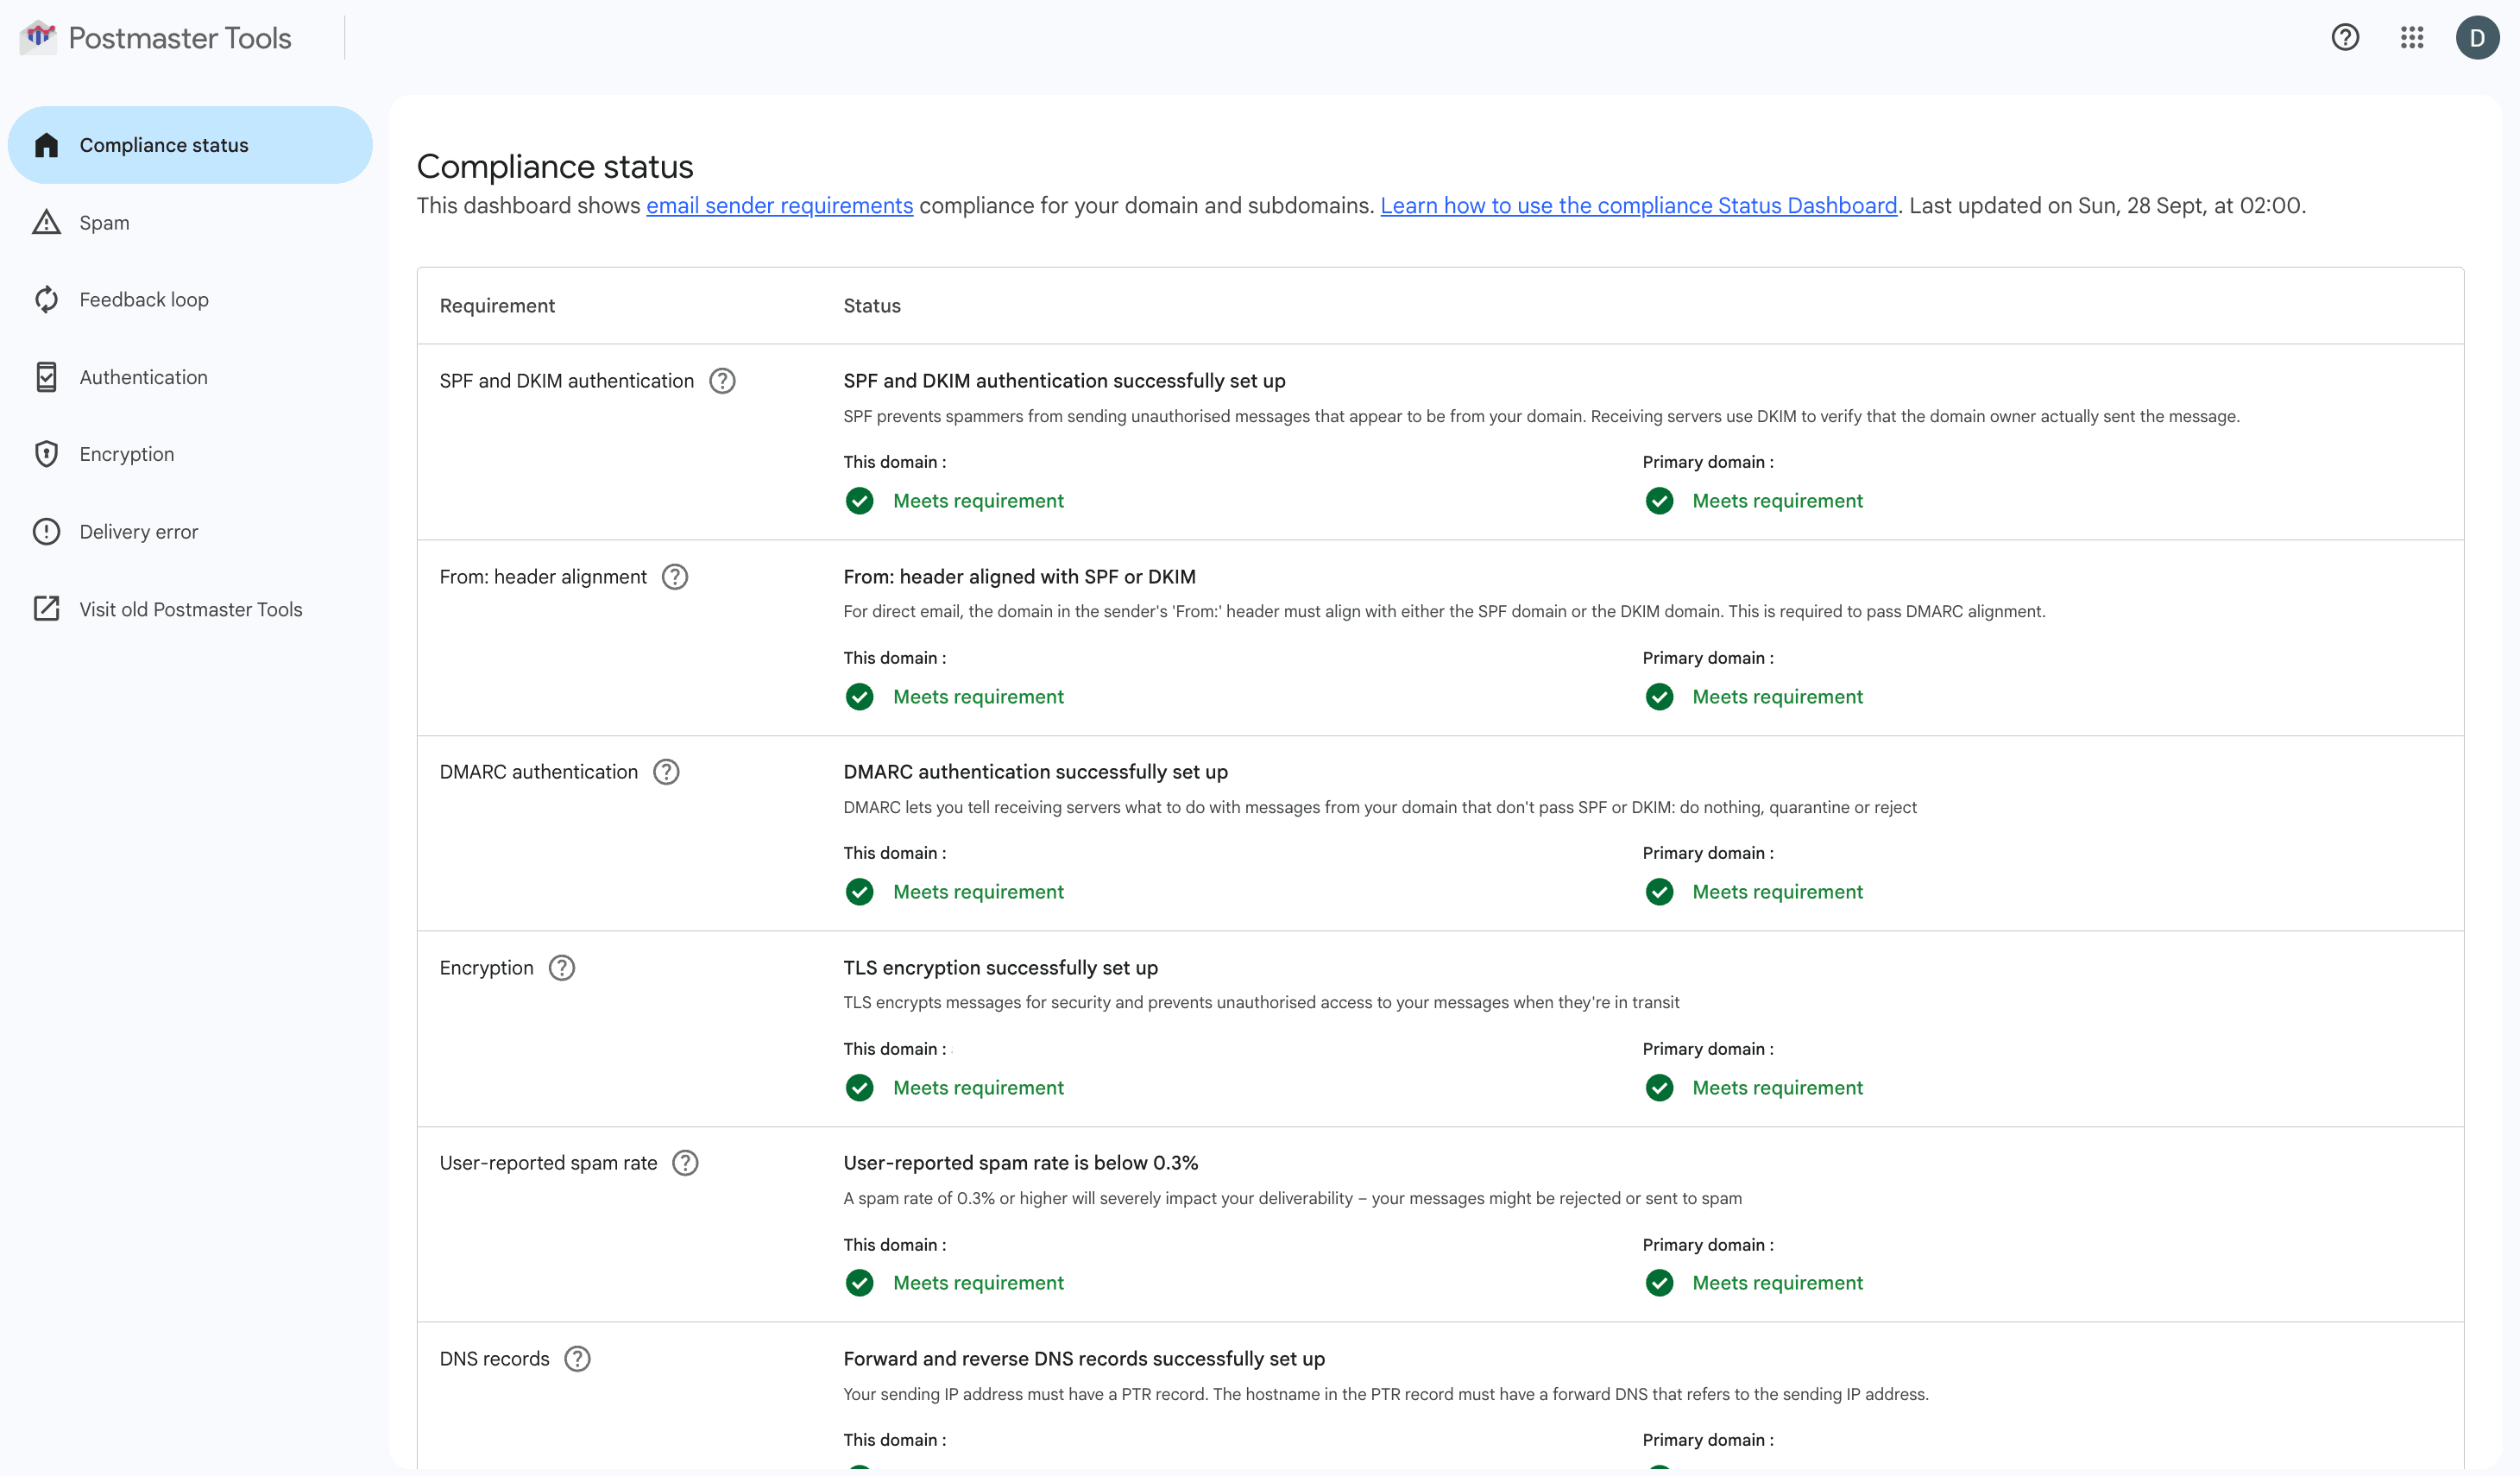Click the Postmaster Tools logo icon

[x=38, y=37]
